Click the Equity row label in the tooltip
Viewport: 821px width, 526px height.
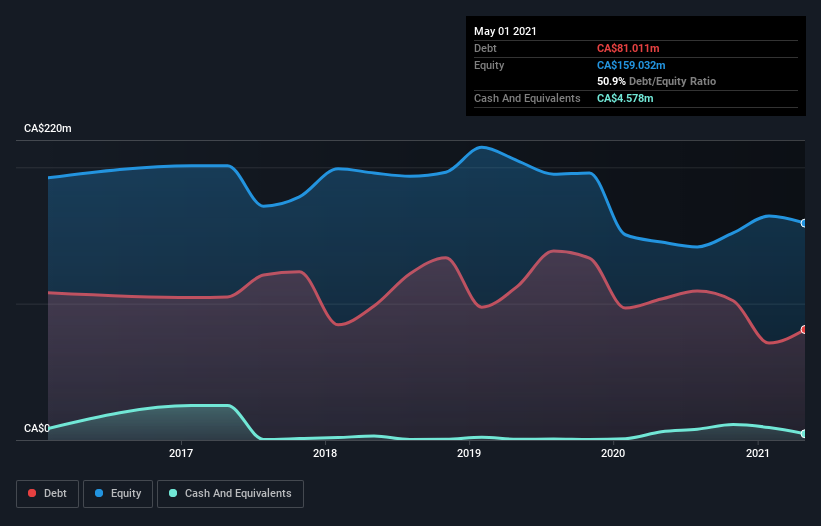tap(489, 65)
